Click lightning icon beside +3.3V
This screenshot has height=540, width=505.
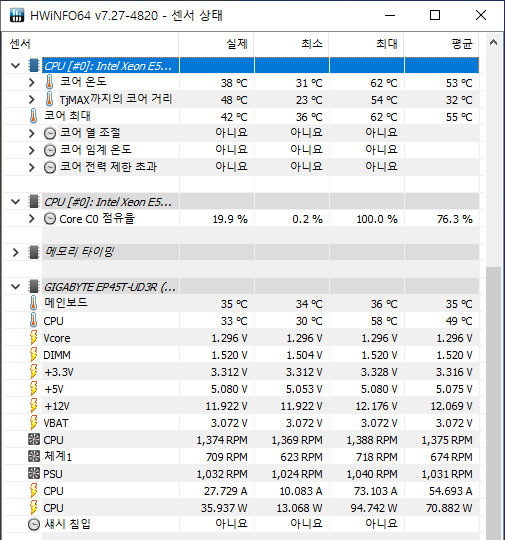tap(33, 372)
